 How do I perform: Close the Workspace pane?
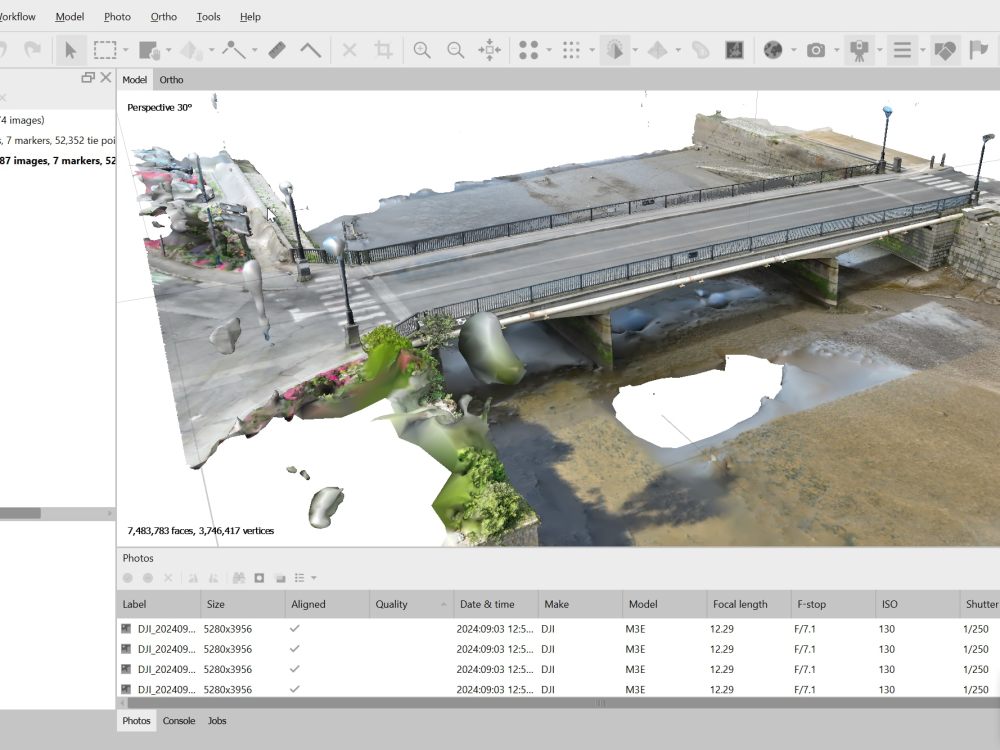[106, 77]
